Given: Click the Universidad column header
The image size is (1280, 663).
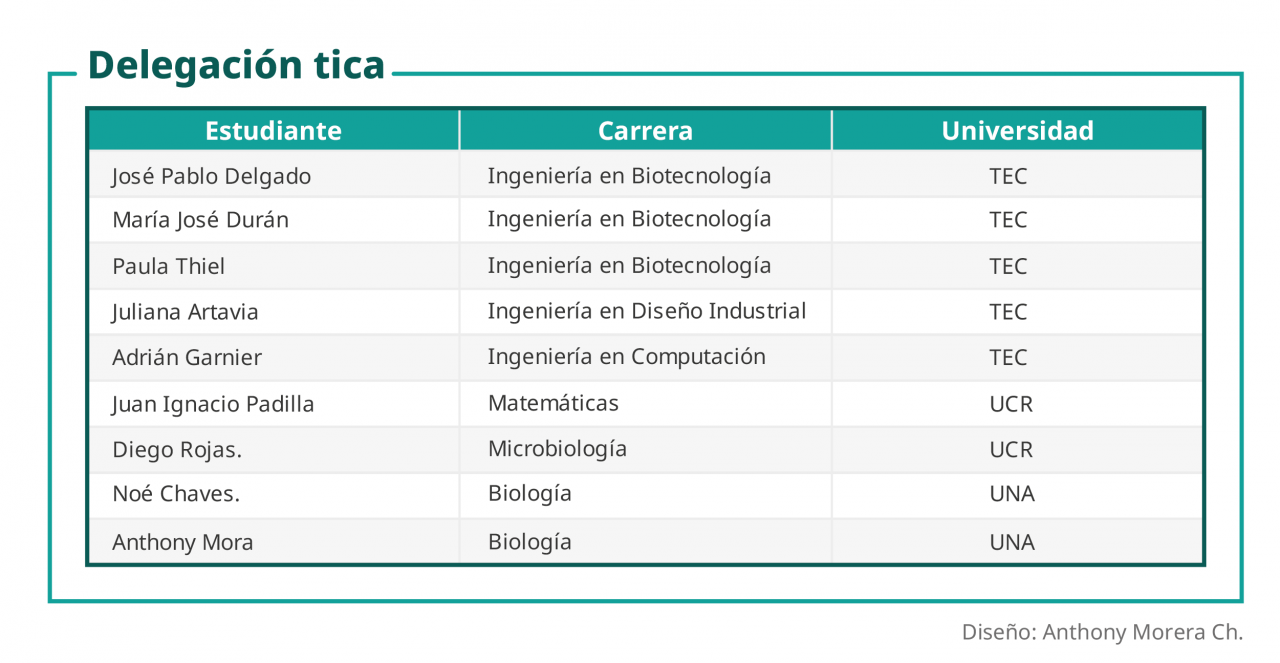Looking at the screenshot, I should [x=1017, y=131].
